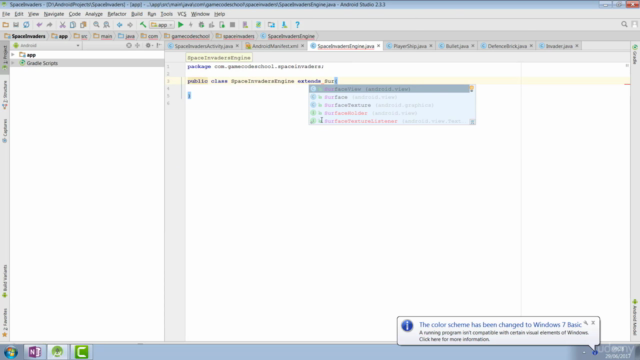This screenshot has height=360, width=640.
Task: Click the Cut scissors icon
Action: coord(62,25)
